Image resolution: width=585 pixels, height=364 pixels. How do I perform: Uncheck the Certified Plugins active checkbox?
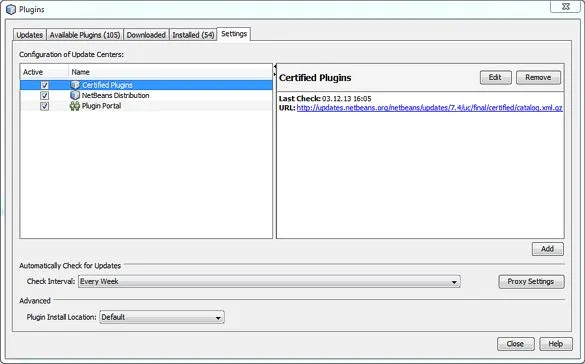tap(44, 85)
